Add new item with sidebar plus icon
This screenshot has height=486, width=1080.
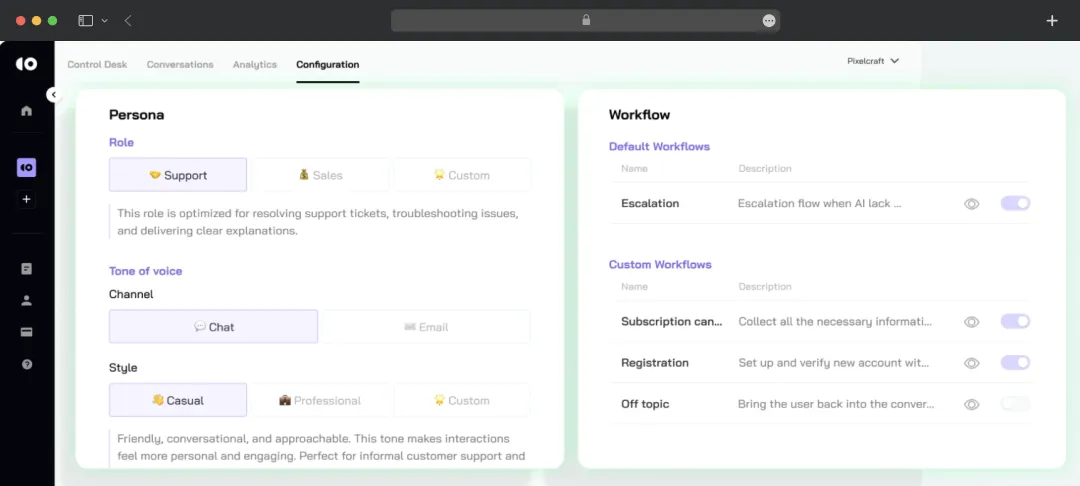[26, 200]
